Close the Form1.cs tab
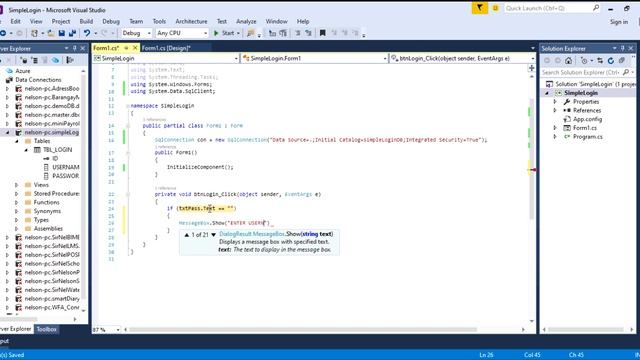Screen dimensions: 640x360 pos(135,48)
